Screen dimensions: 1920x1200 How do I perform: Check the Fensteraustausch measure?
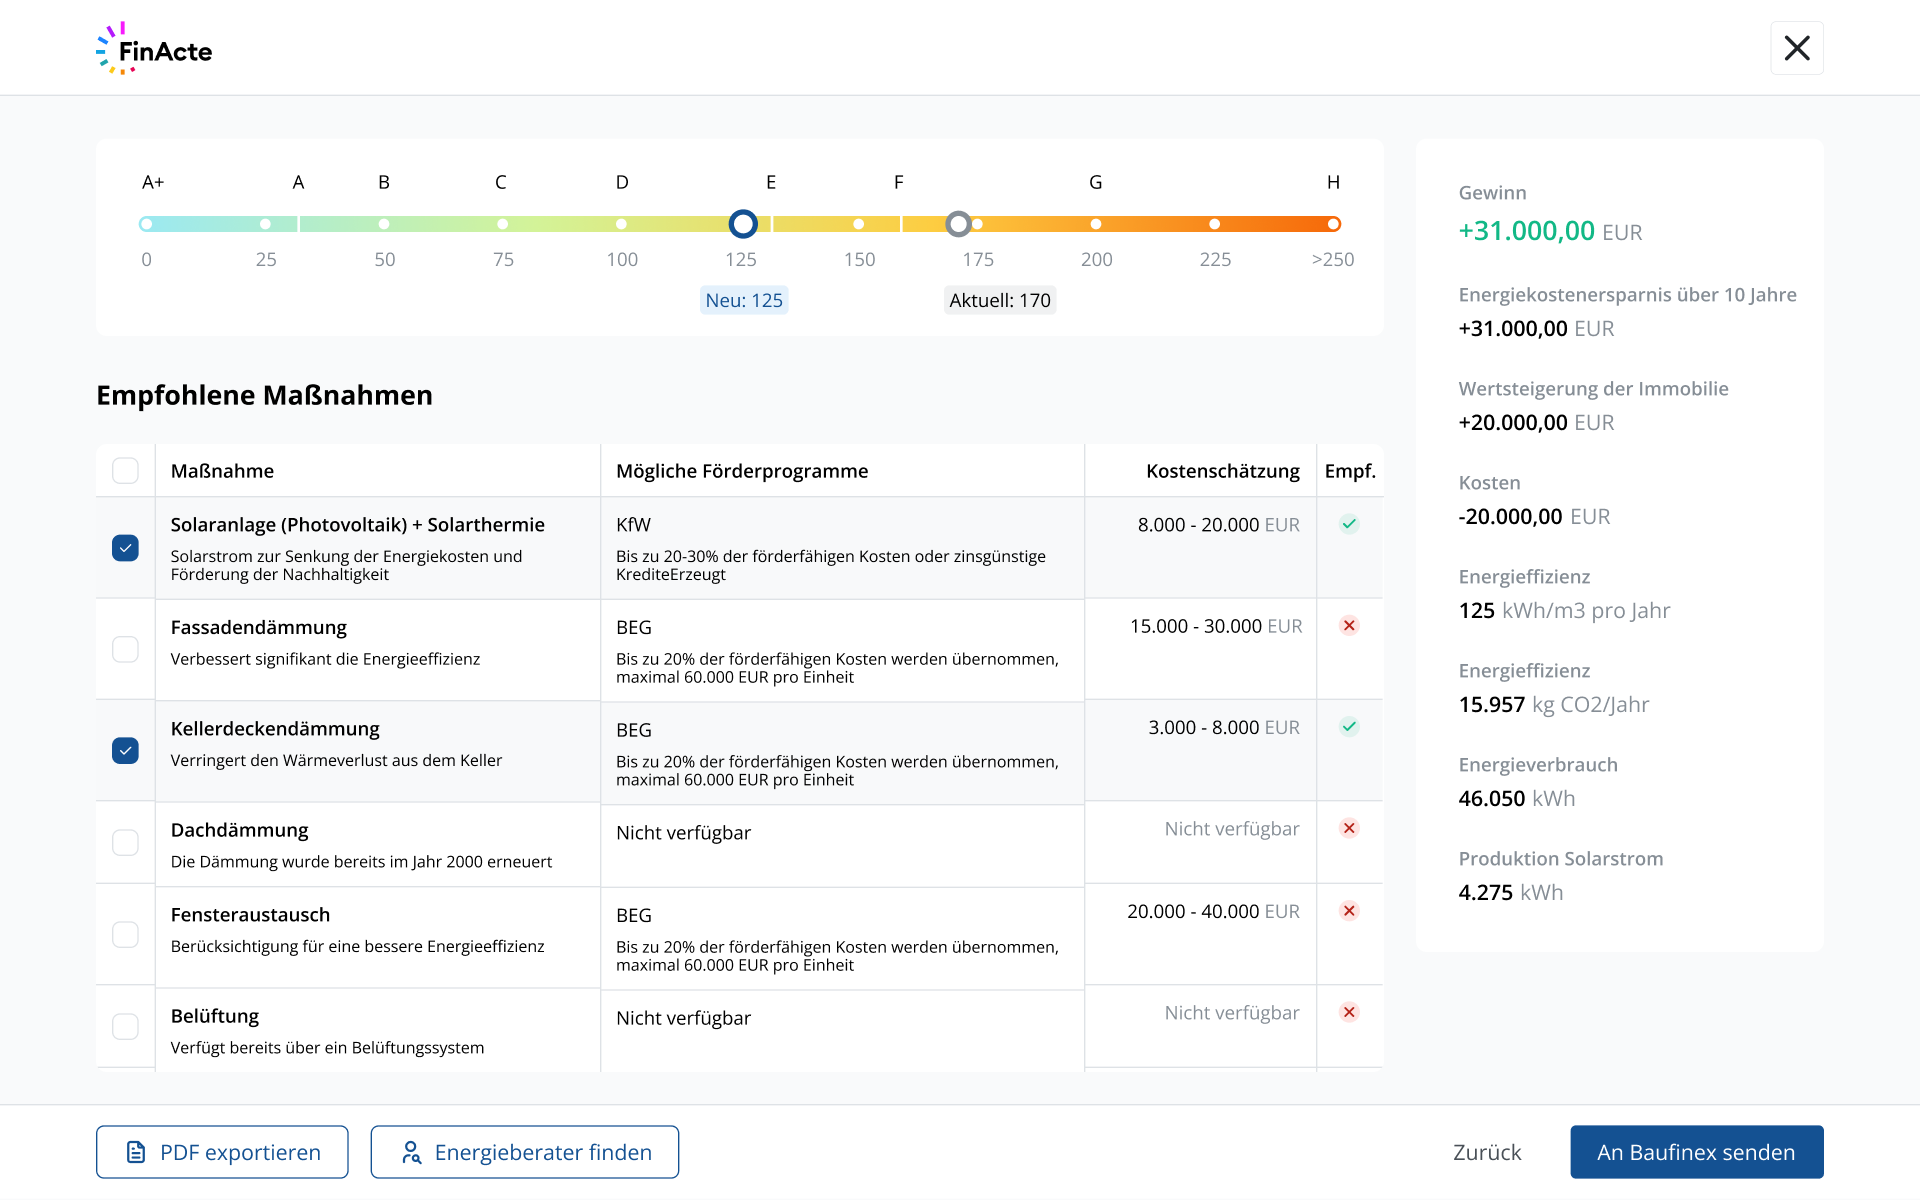click(x=125, y=934)
